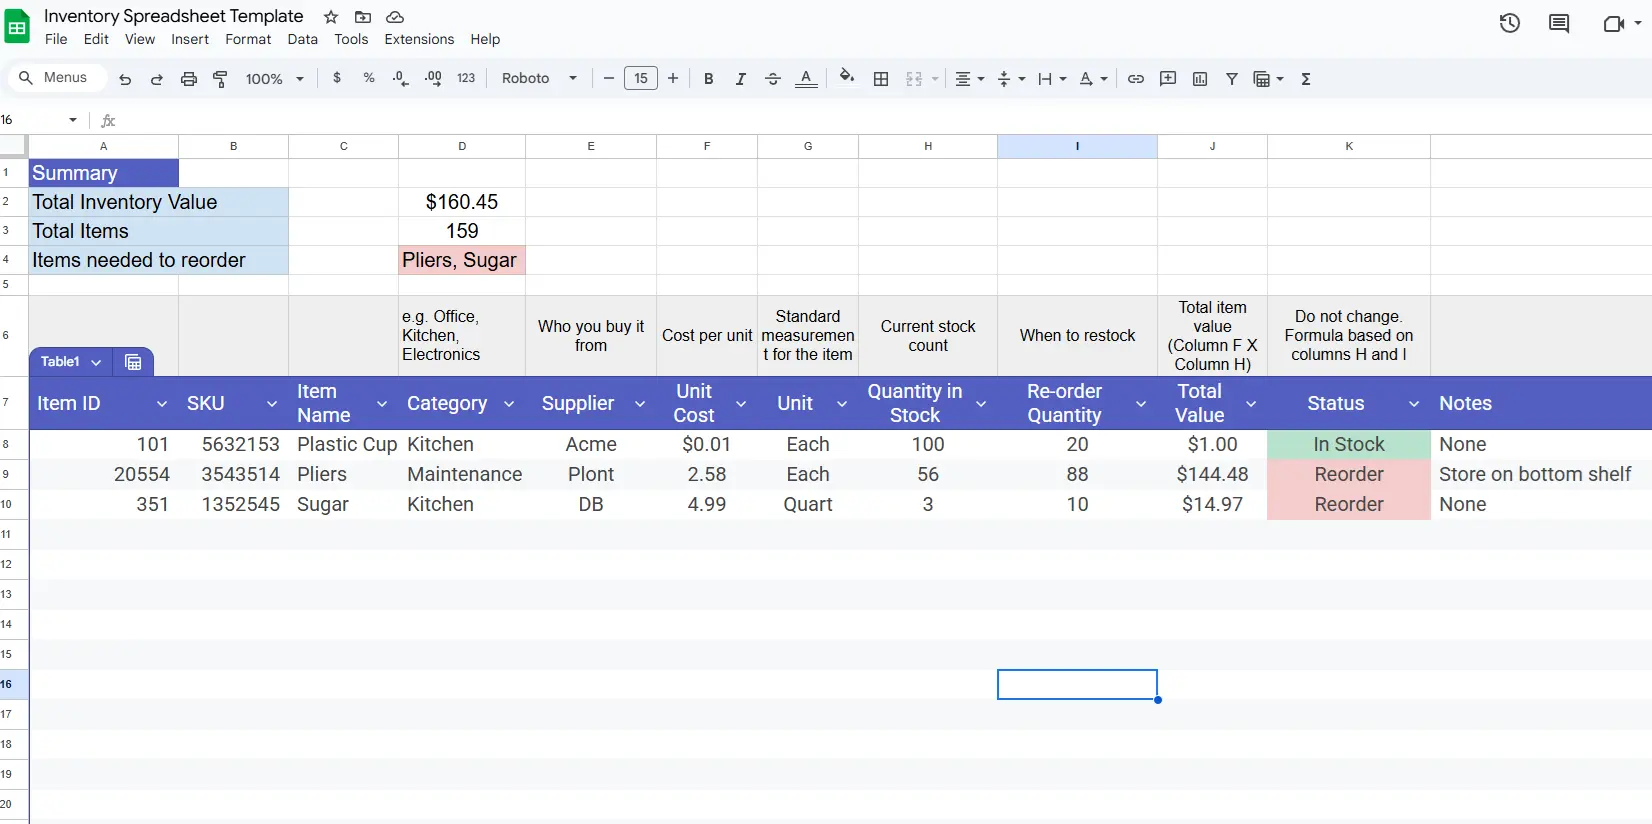This screenshot has height=824, width=1652.
Task: Open the Category column filter dropdown
Action: coord(509,404)
